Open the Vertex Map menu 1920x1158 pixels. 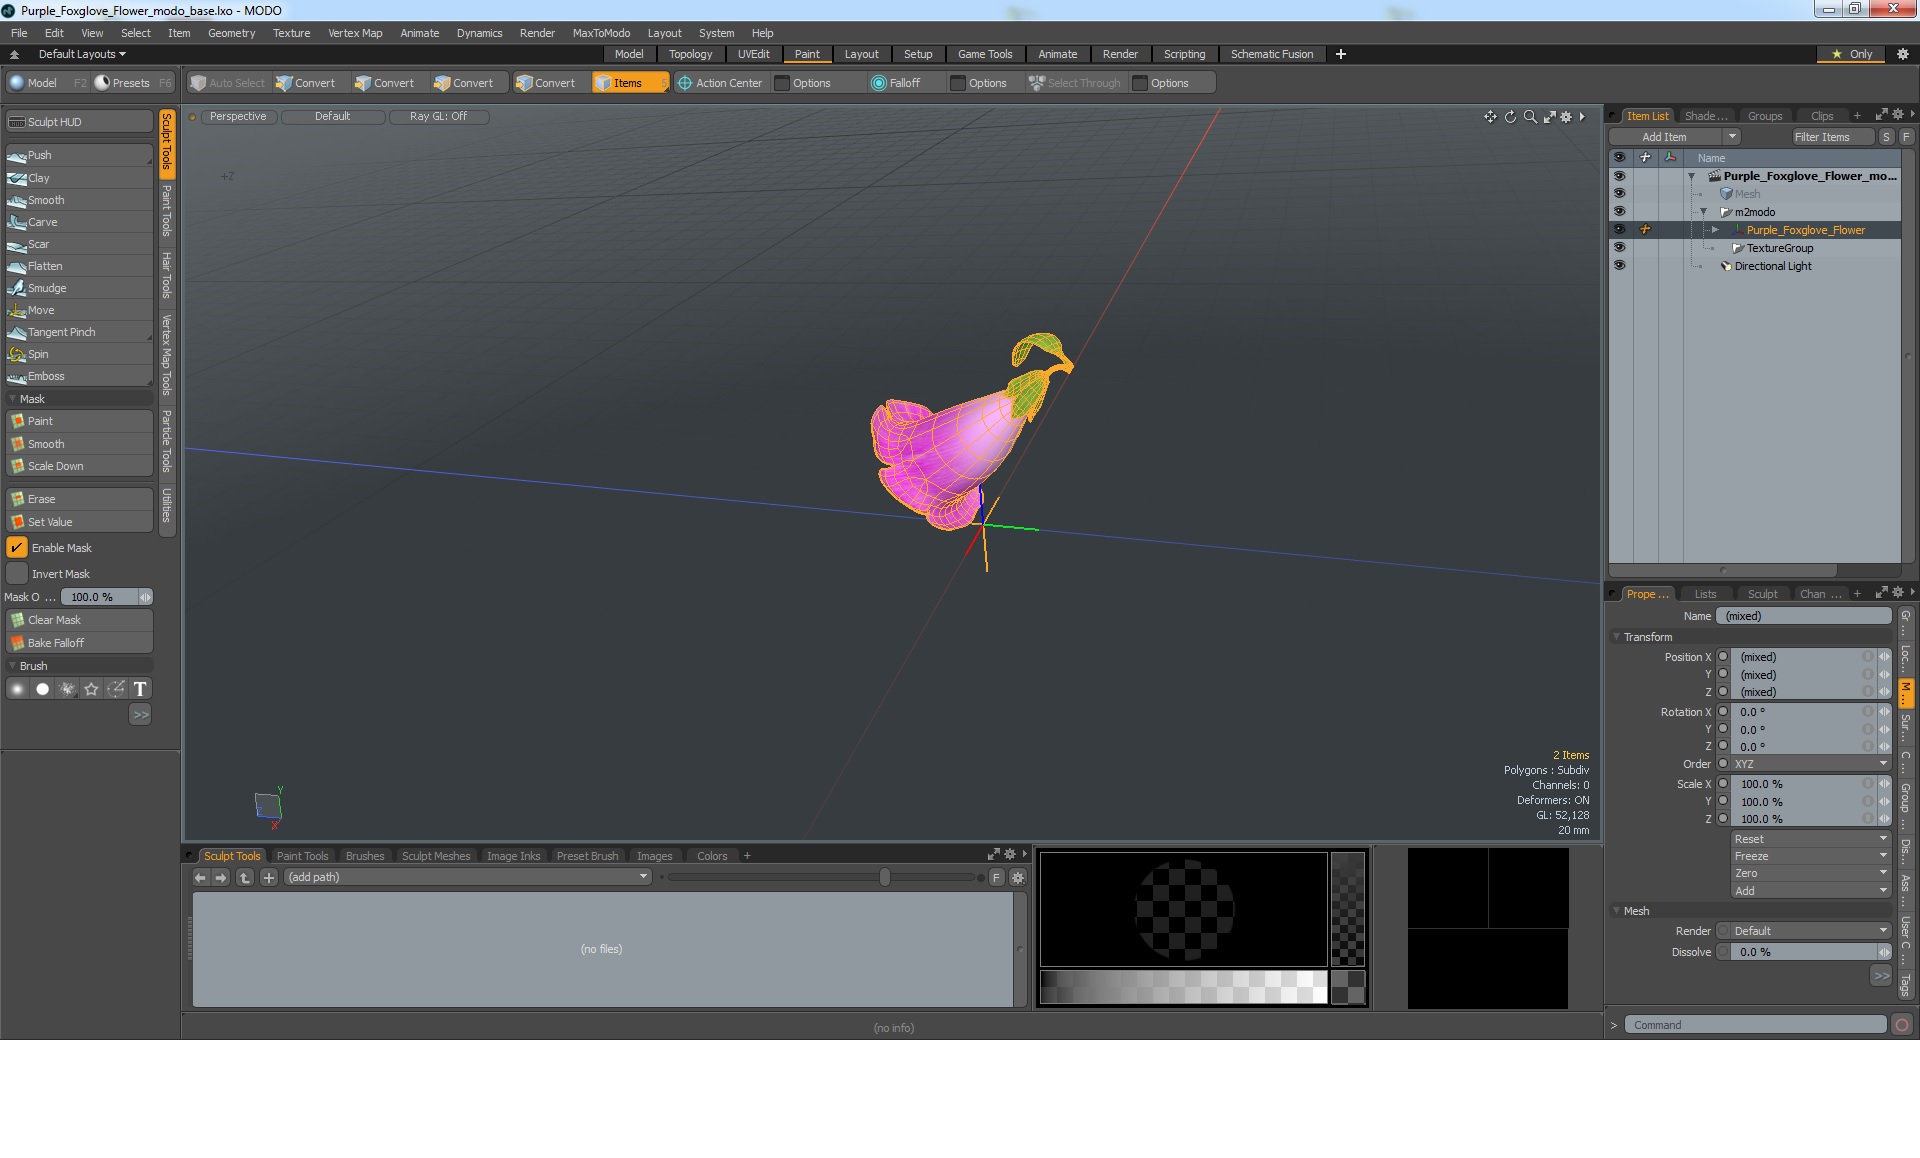[x=355, y=33]
